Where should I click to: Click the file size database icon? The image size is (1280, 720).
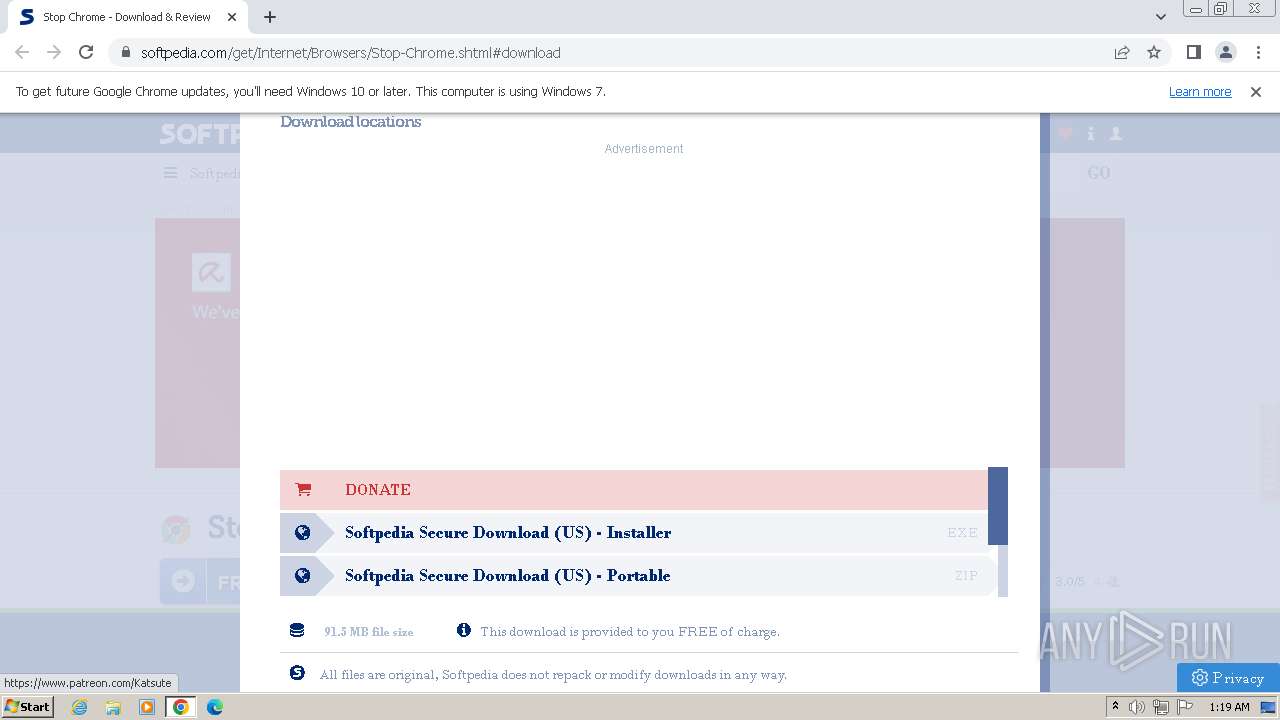pos(297,630)
